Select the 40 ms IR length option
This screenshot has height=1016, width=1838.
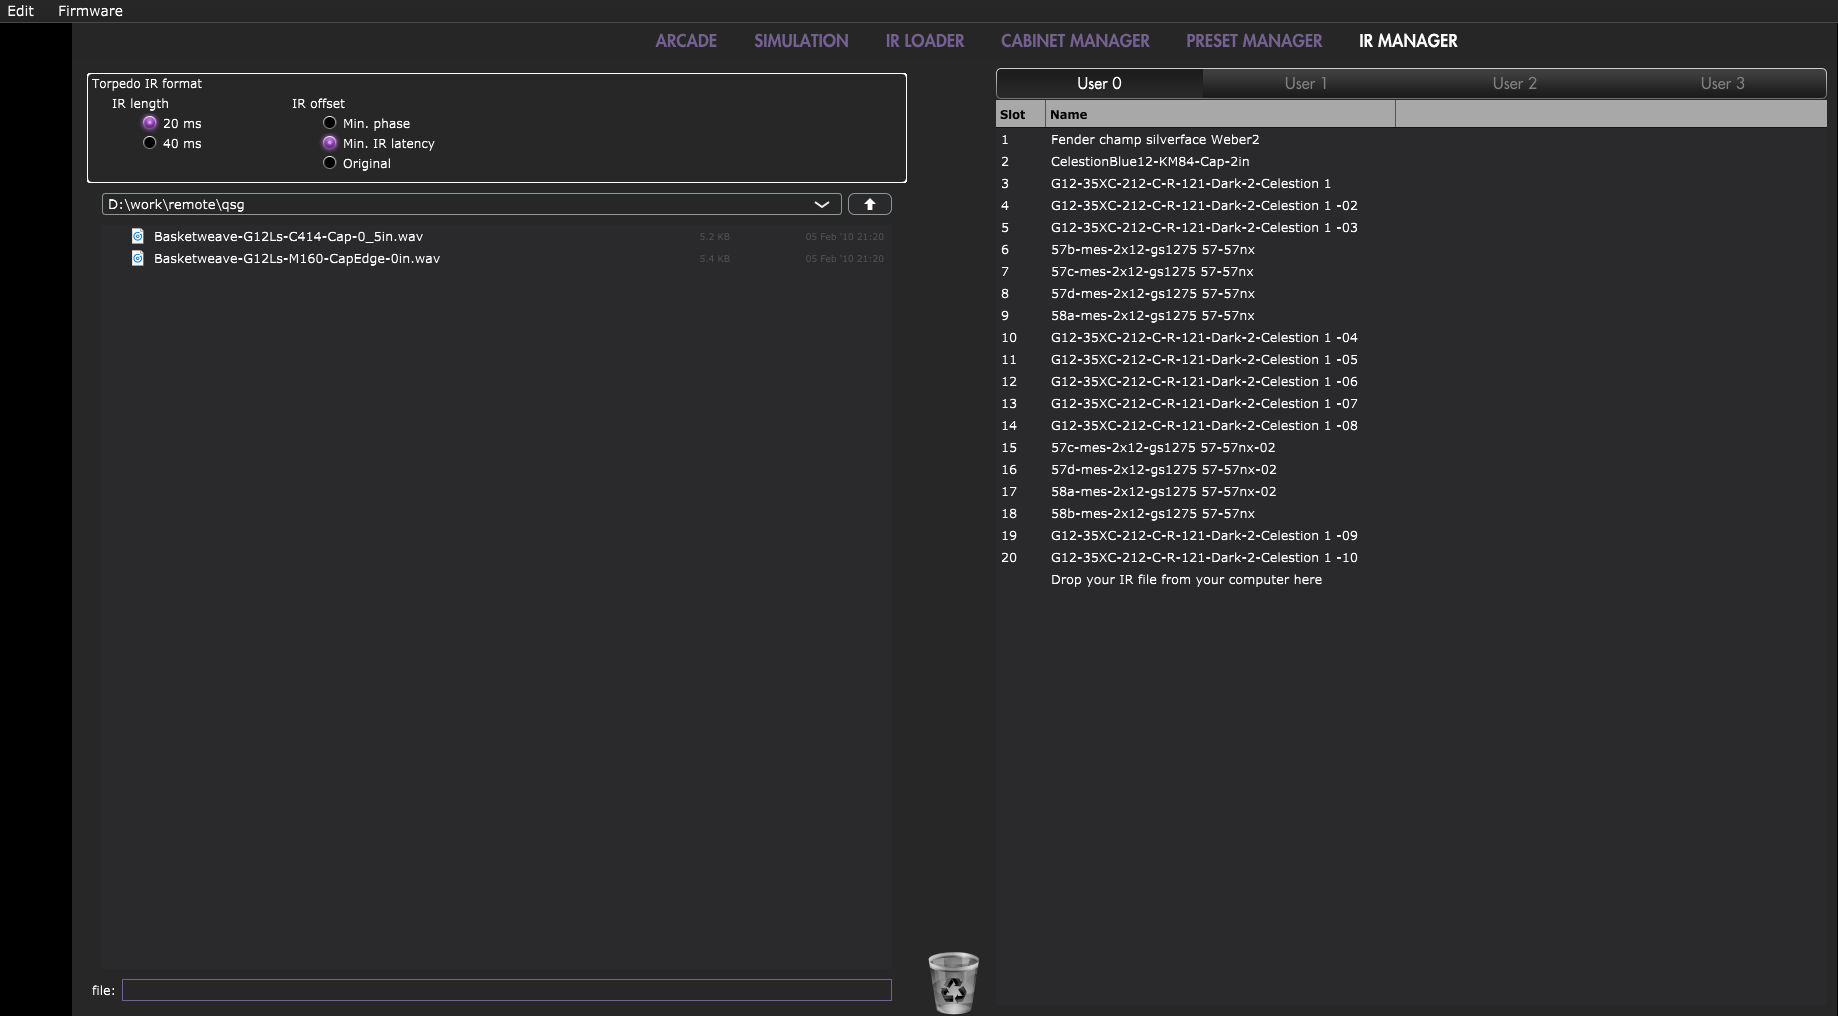150,143
